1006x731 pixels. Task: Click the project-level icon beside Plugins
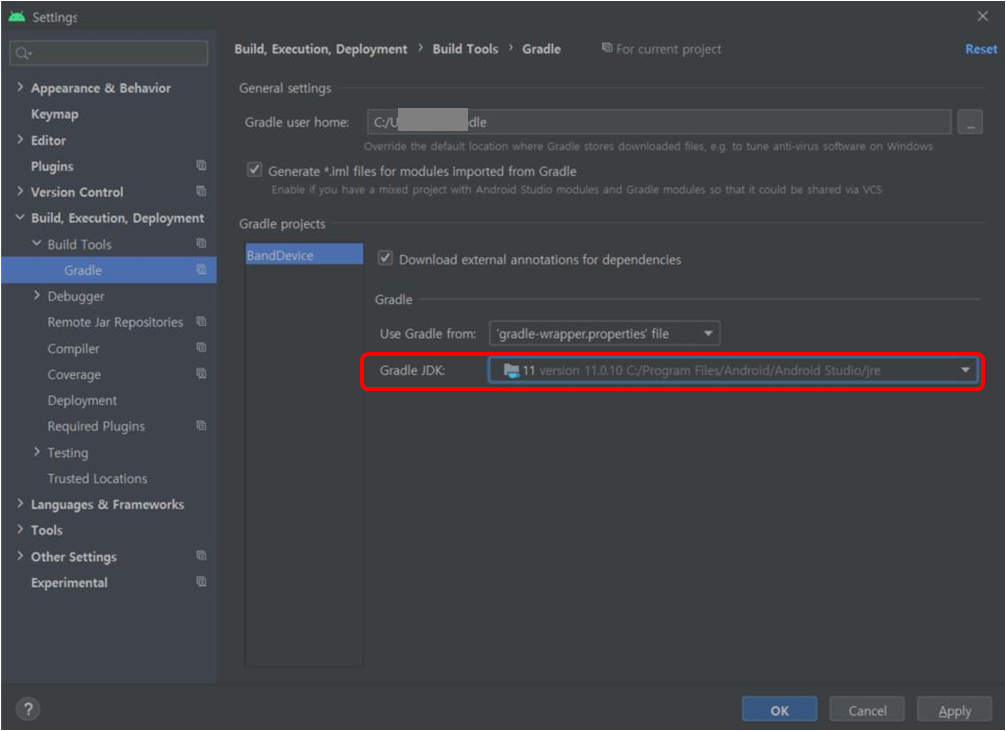pyautogui.click(x=201, y=166)
